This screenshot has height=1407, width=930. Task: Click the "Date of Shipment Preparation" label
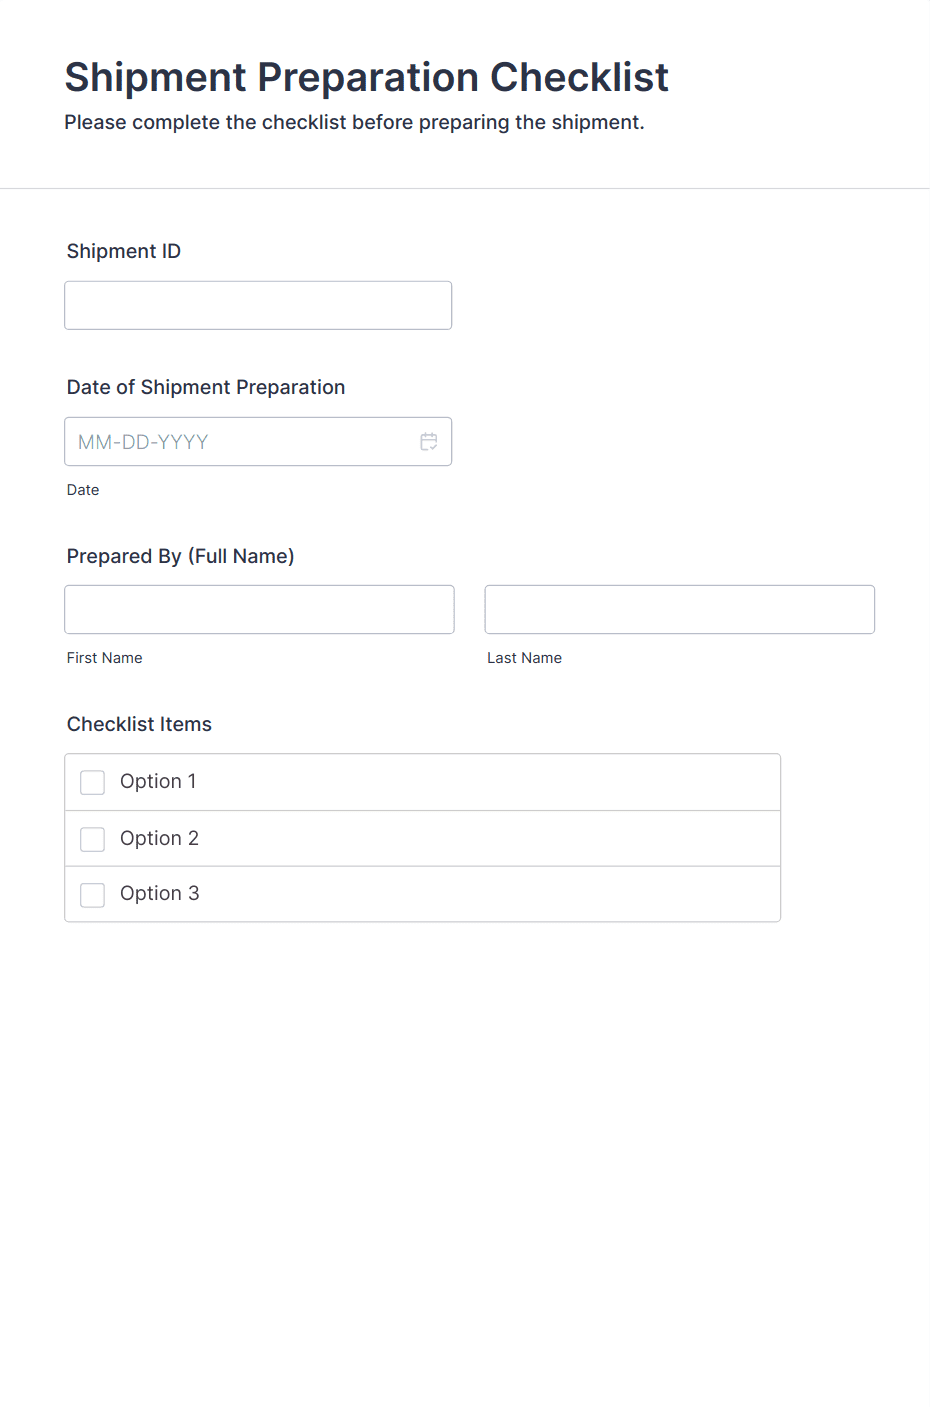[x=206, y=387]
